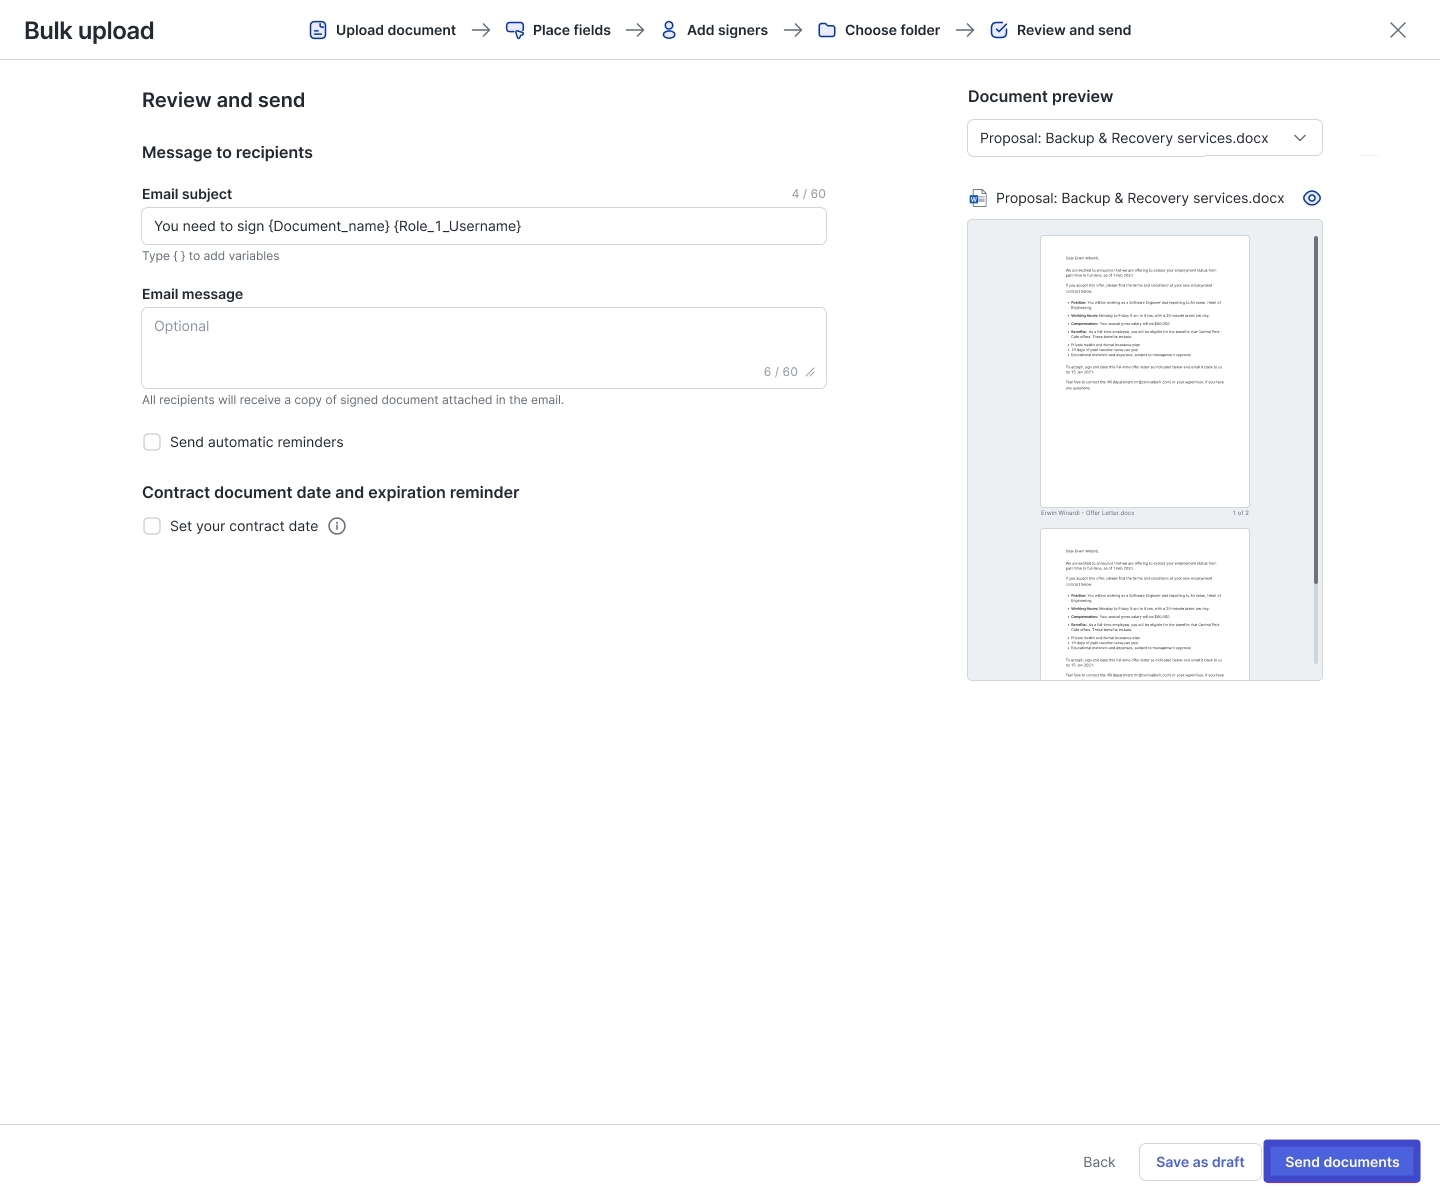Toggle the document preview eye icon
This screenshot has height=1200, width=1440.
(x=1311, y=198)
